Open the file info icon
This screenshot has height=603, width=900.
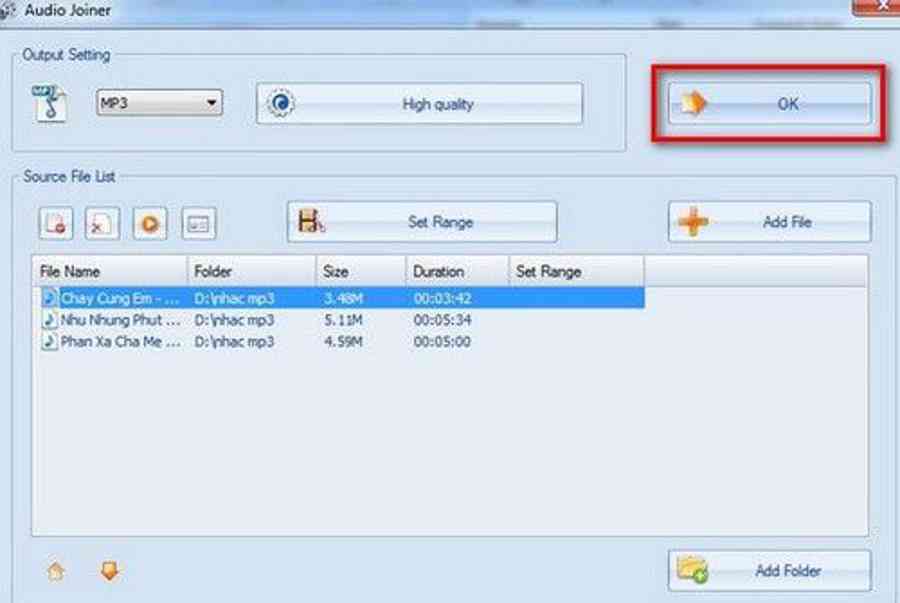pos(199,224)
